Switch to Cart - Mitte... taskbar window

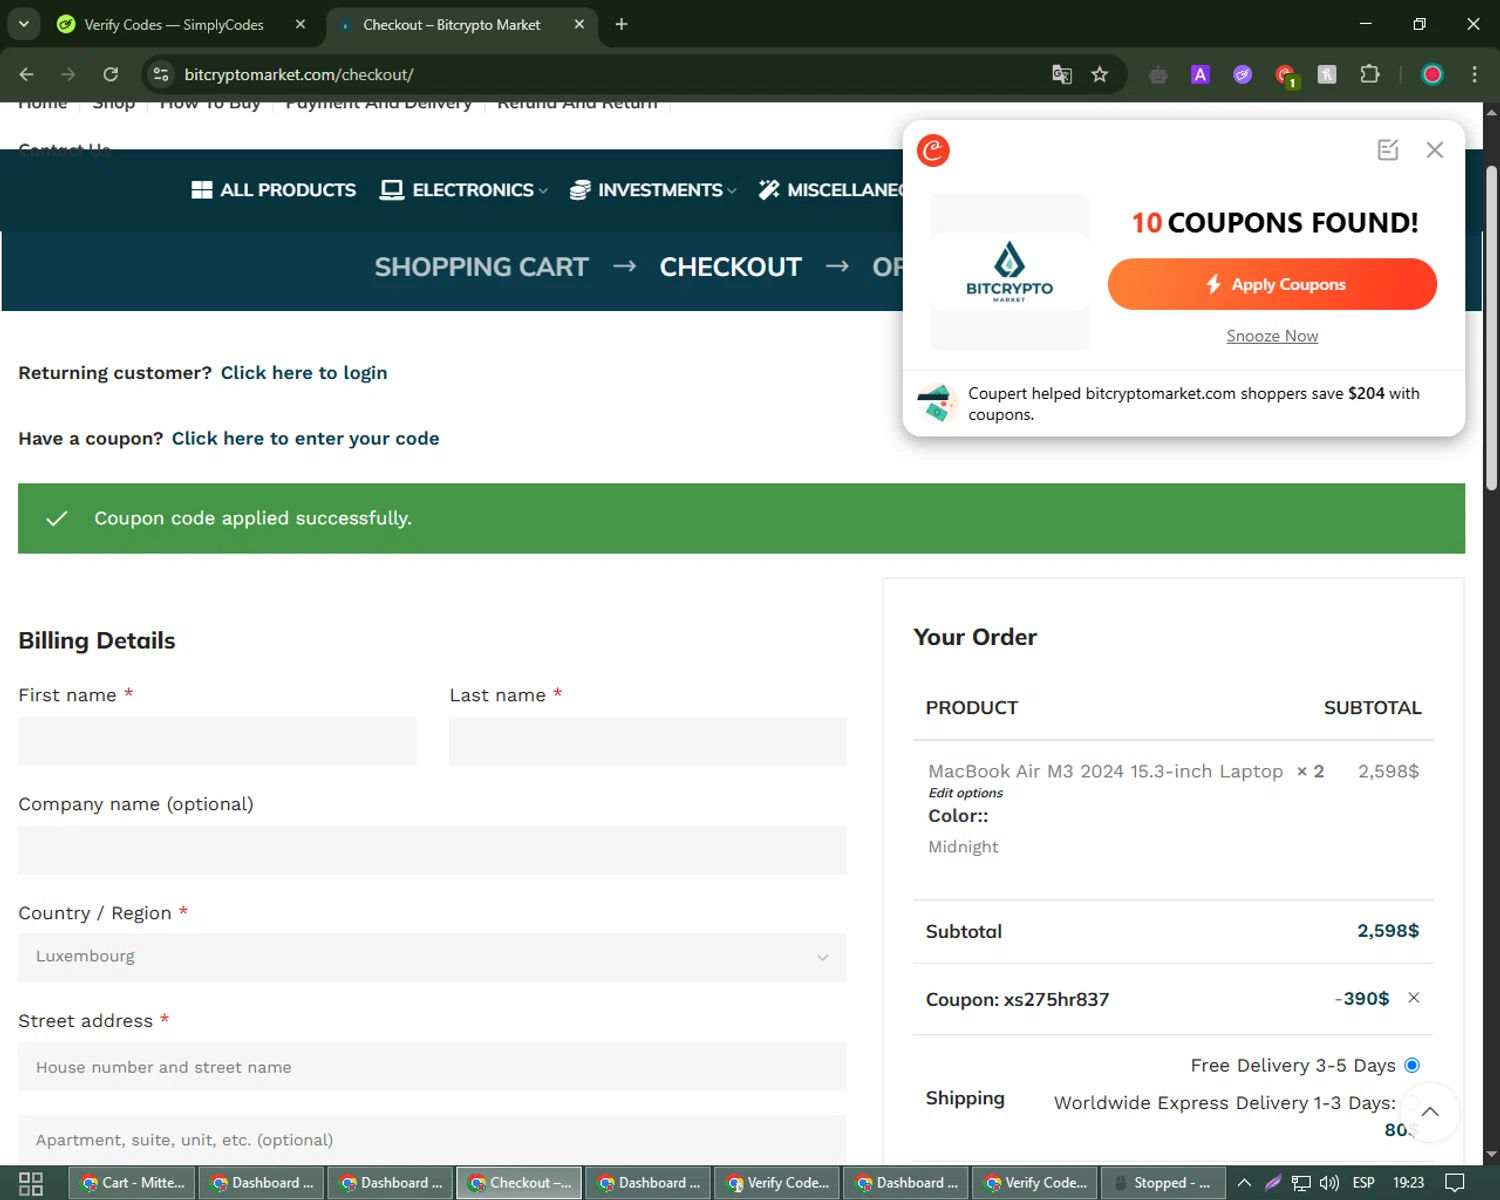point(132,1183)
